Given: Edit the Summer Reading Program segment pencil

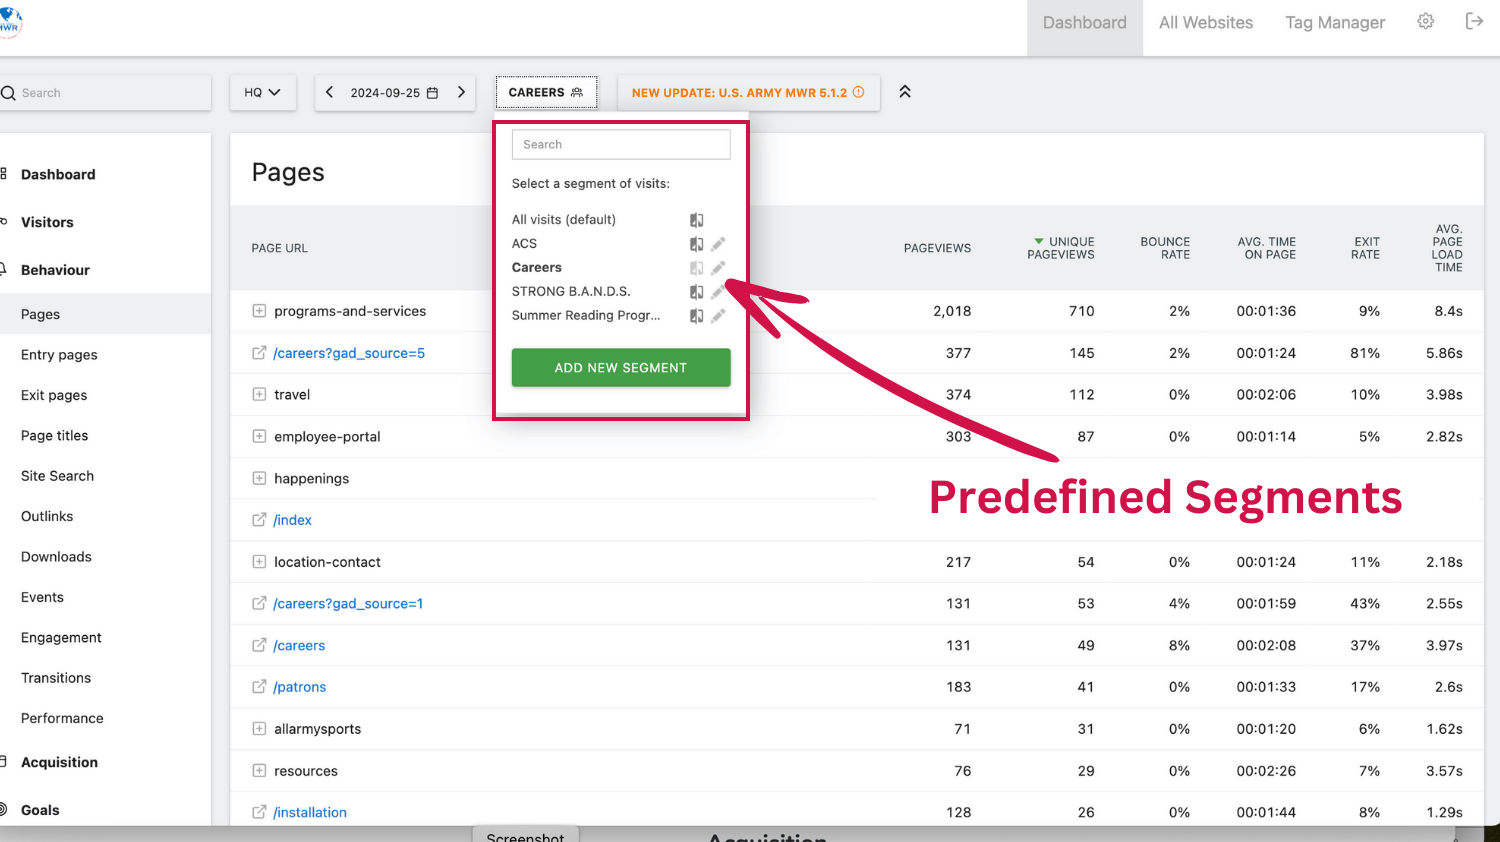Looking at the screenshot, I should [x=718, y=316].
